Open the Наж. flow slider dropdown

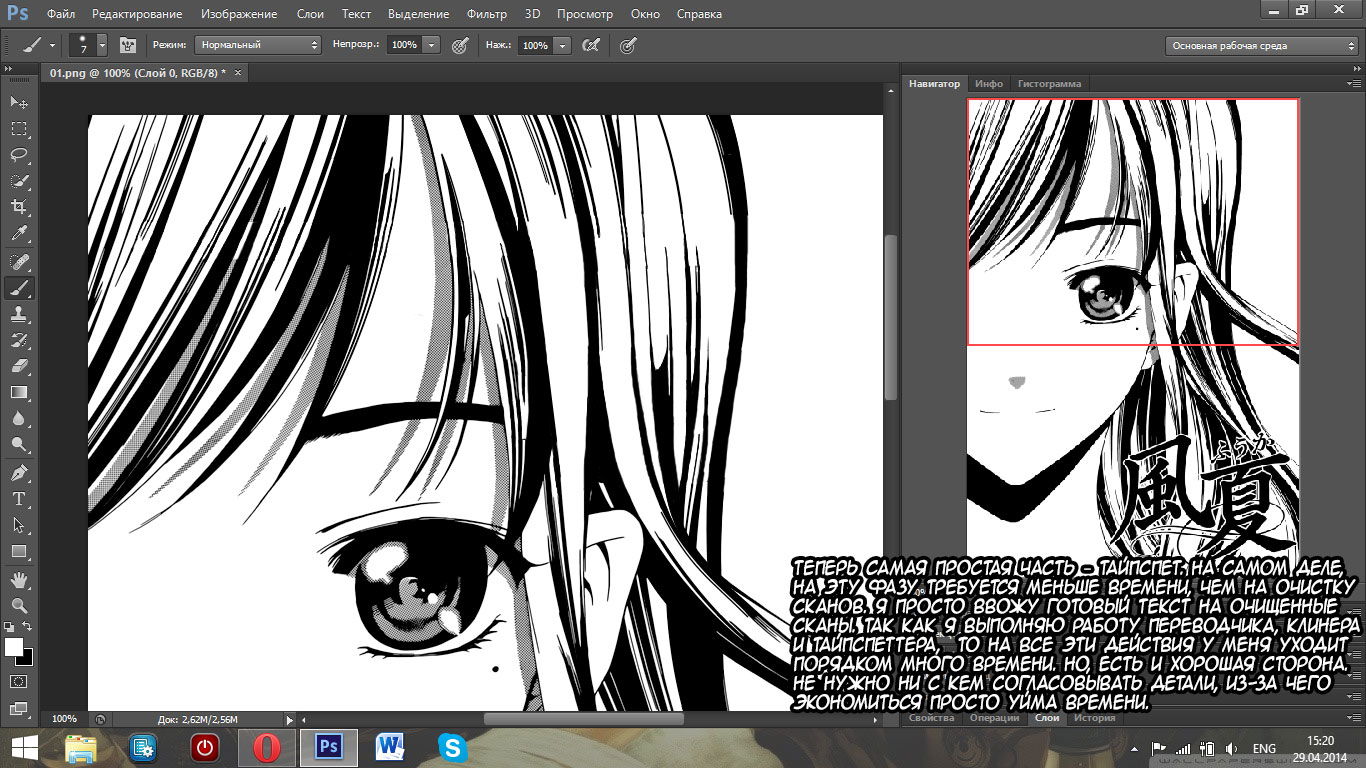click(562, 45)
